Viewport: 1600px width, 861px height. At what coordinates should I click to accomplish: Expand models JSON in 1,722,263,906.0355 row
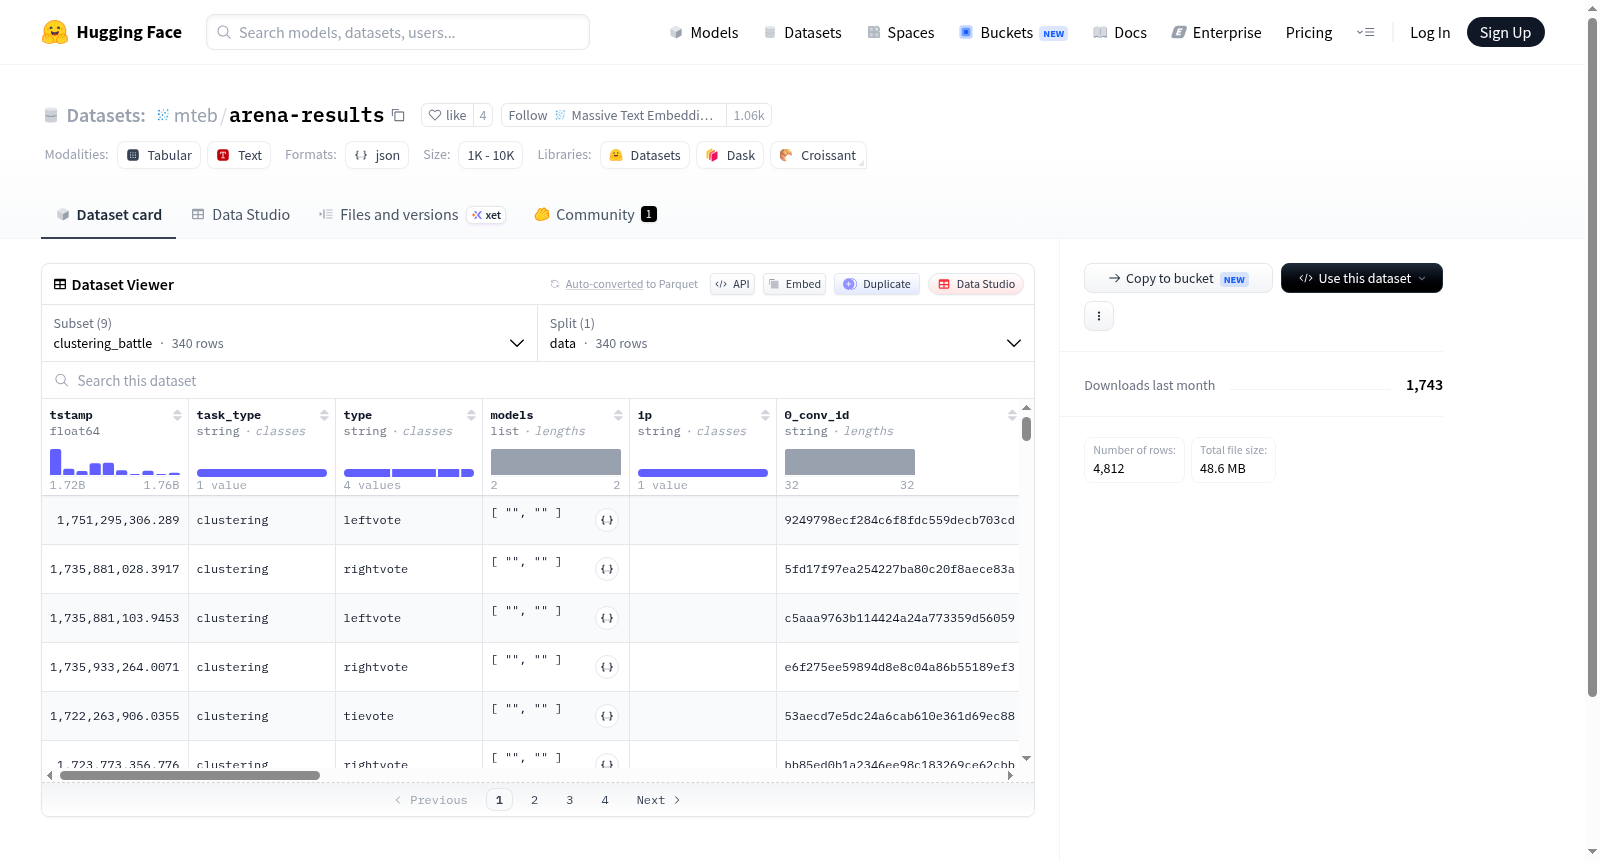607,716
